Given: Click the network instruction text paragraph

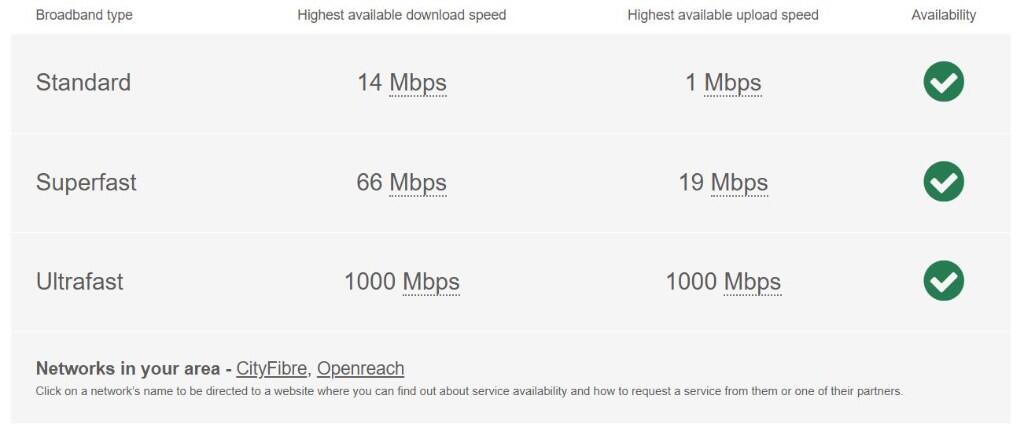Looking at the screenshot, I should click(469, 391).
